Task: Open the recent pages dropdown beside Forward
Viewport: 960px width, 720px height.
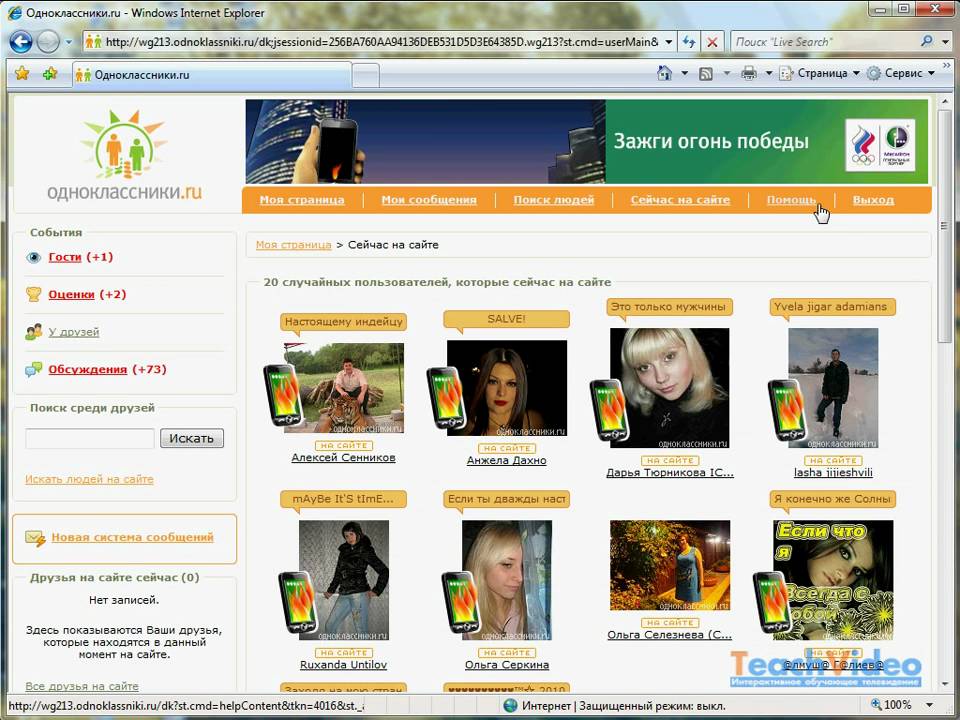Action: pyautogui.click(x=69, y=42)
